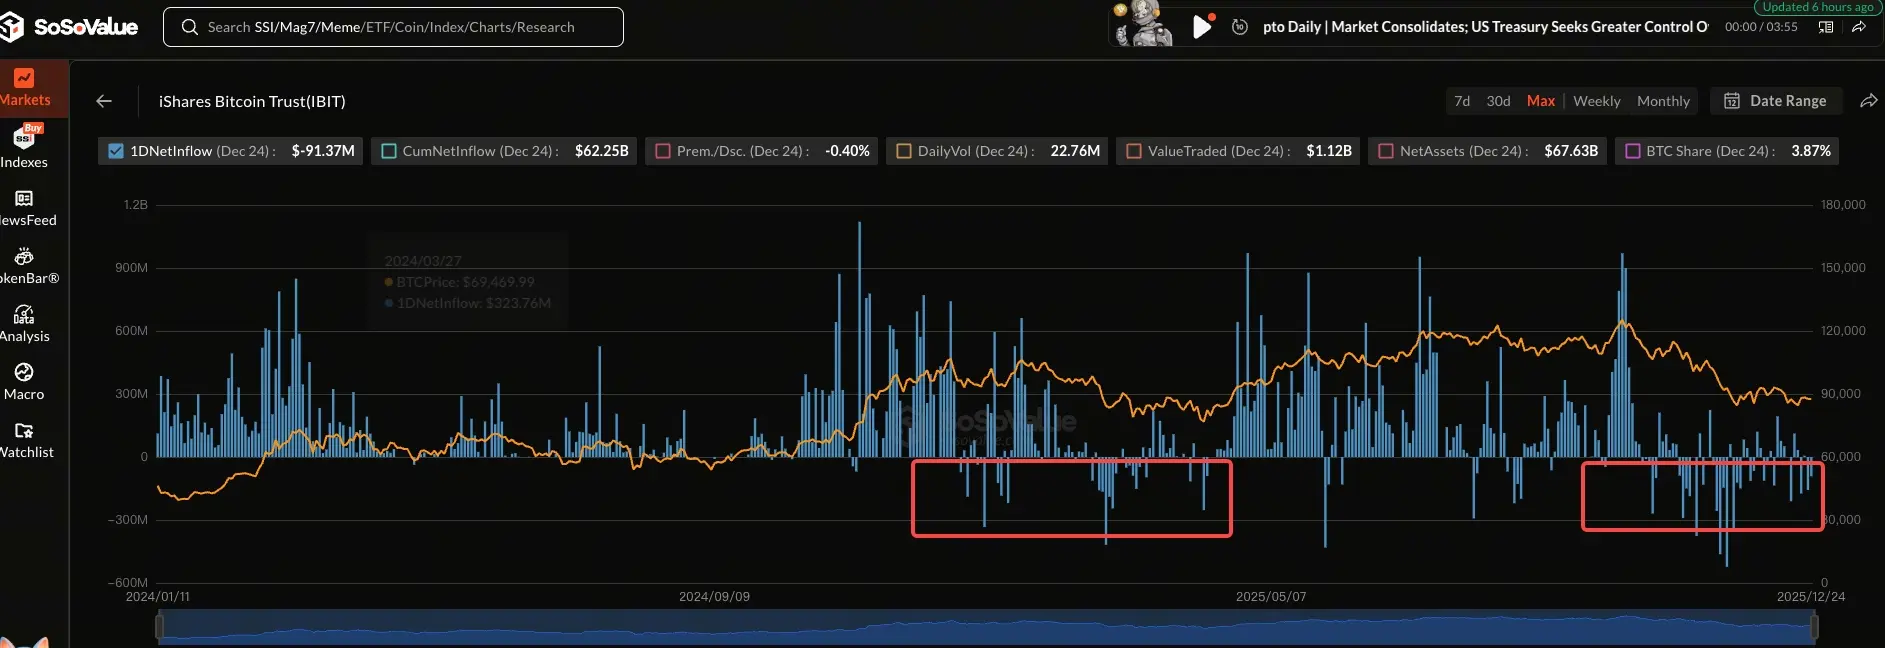
Task: Open the Indexes sidebar section
Action: (24, 146)
